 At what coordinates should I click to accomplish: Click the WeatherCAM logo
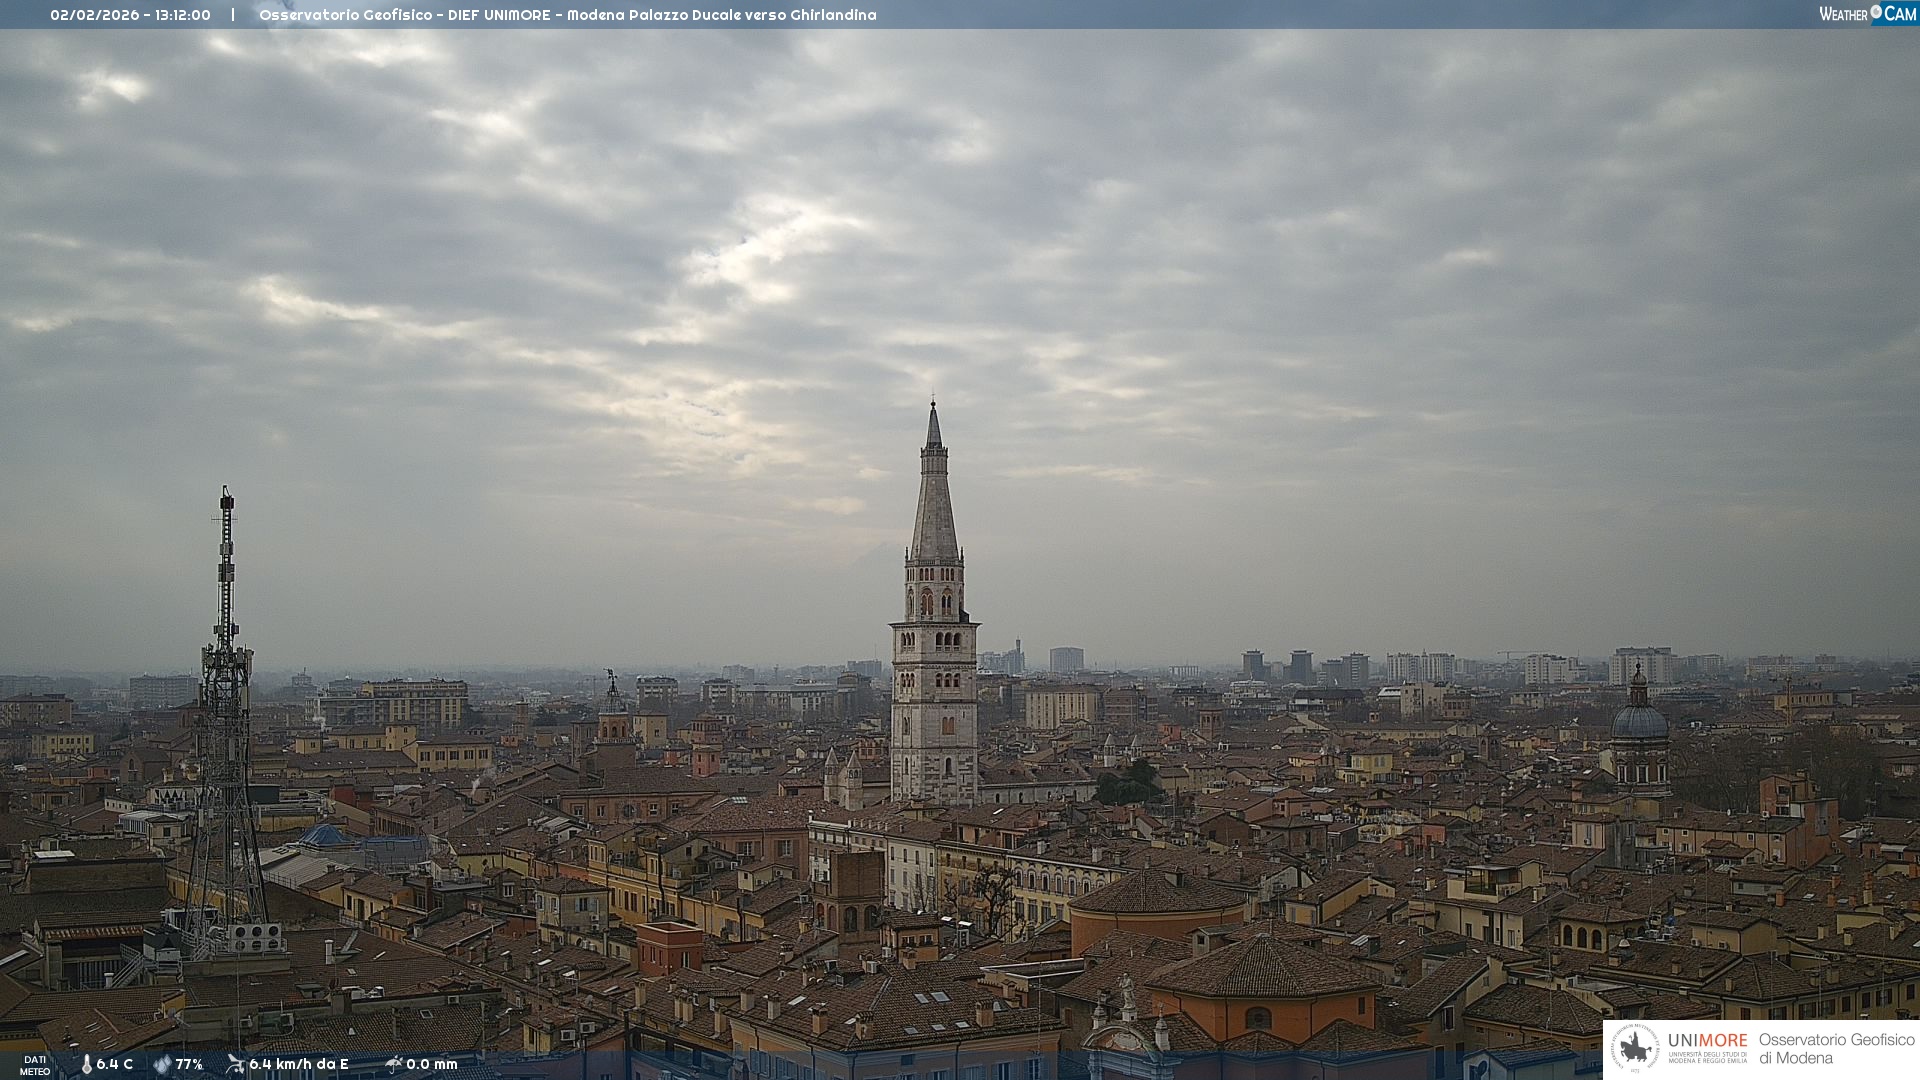pos(1867,14)
